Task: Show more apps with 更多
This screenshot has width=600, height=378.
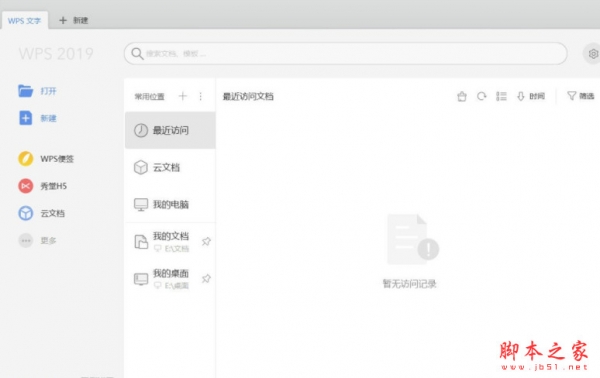Action: click(x=38, y=241)
